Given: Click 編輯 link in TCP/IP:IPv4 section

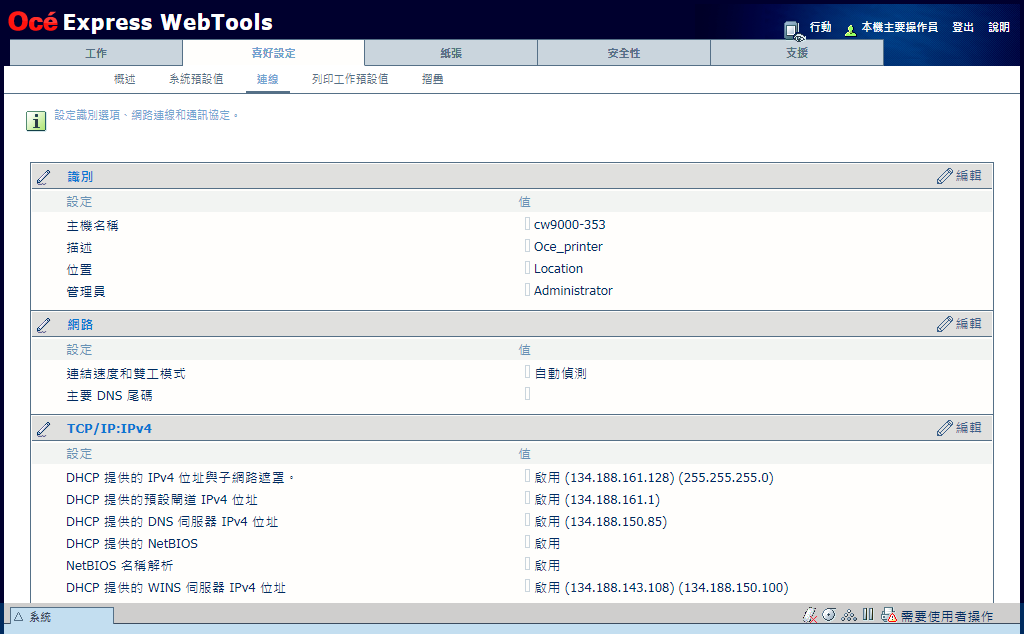Looking at the screenshot, I should coord(968,428).
